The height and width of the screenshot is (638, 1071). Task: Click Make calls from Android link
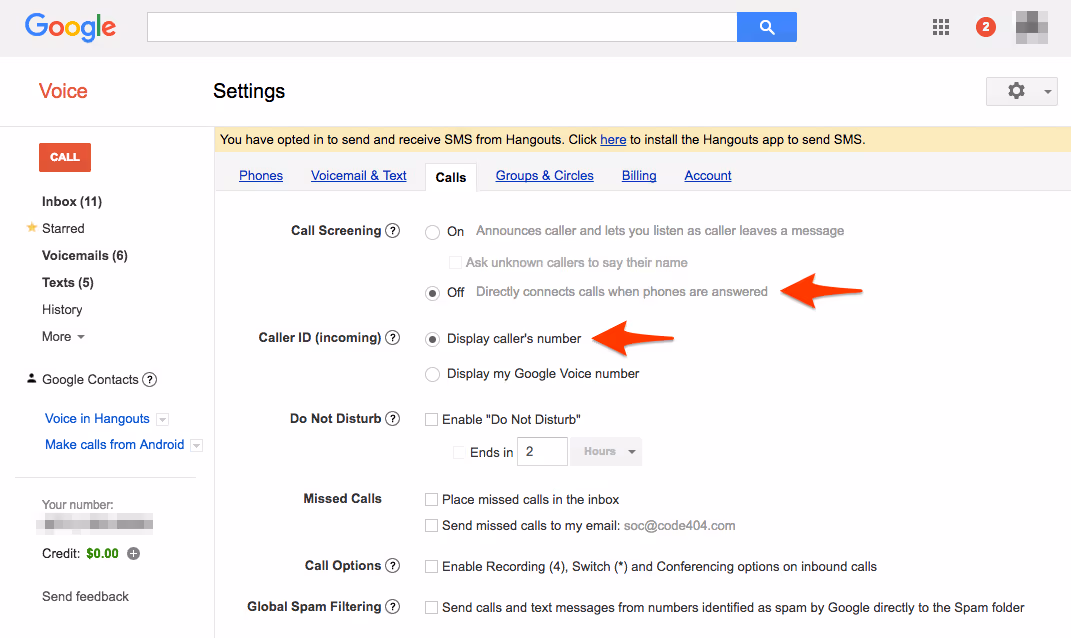click(x=114, y=445)
